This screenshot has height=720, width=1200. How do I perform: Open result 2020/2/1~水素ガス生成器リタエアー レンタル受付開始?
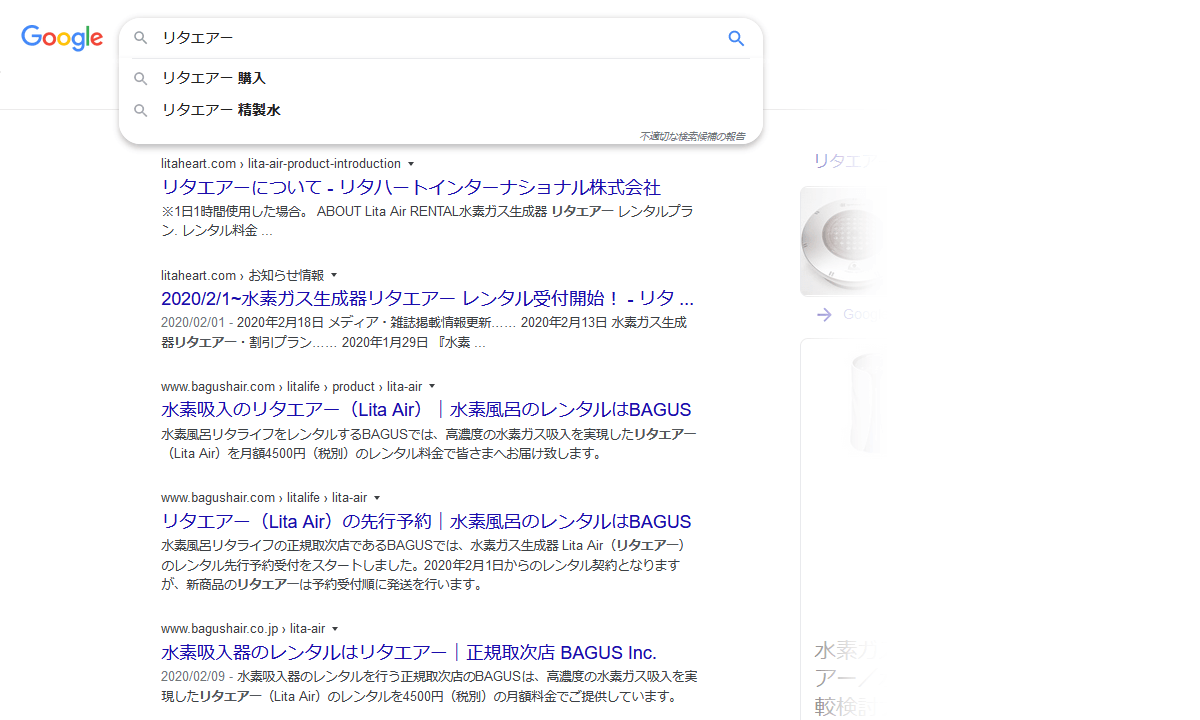pos(427,298)
